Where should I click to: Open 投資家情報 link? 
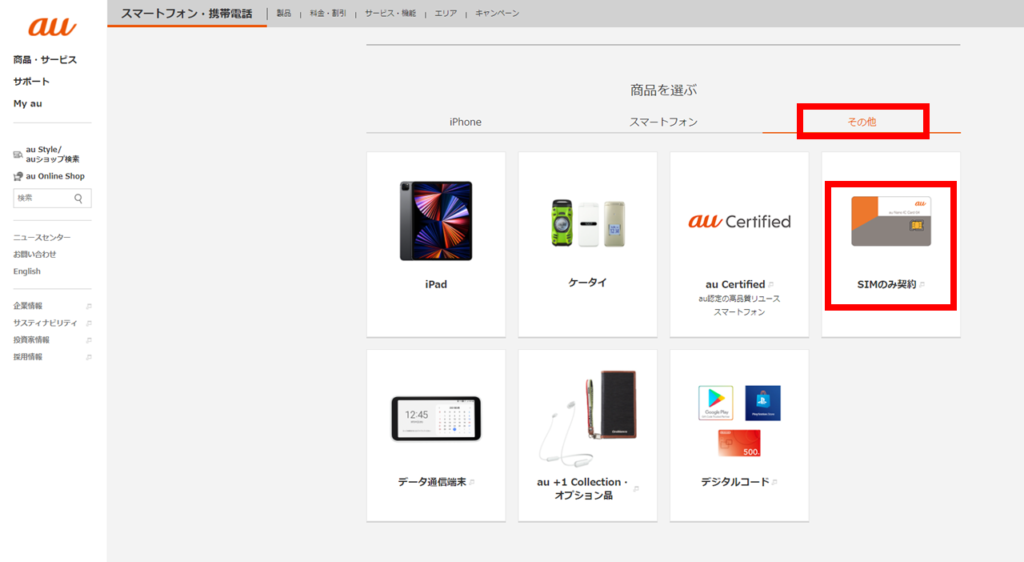[31, 340]
